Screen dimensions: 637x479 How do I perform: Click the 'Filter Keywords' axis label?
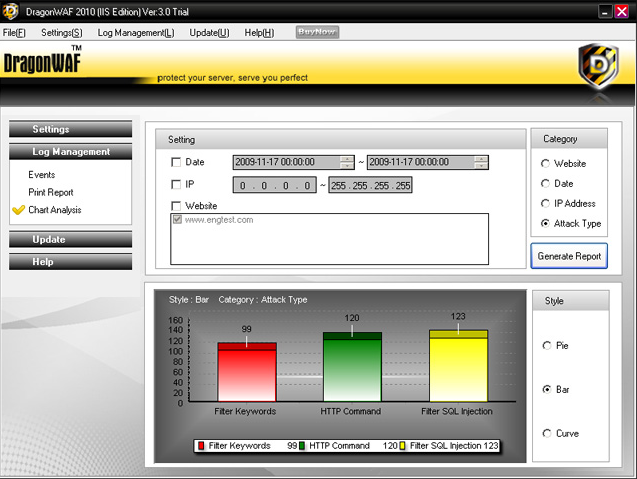245,411
